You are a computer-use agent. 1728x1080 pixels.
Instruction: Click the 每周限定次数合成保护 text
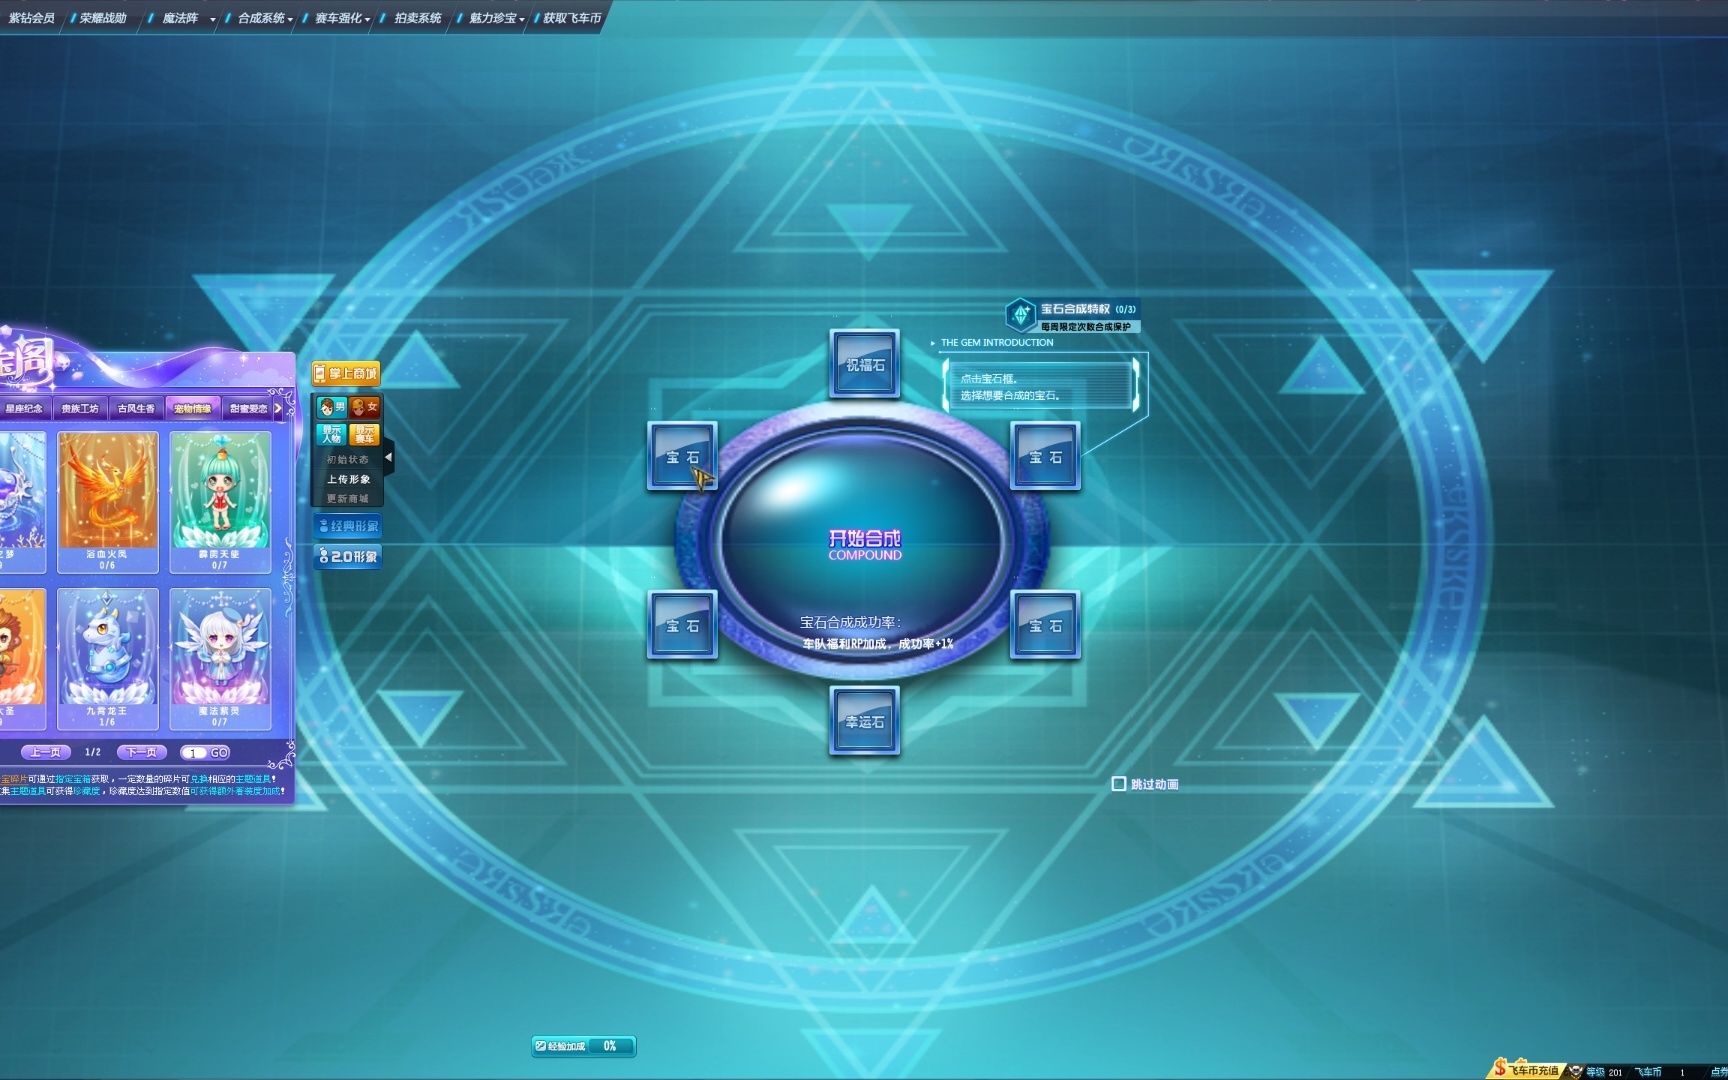(x=1086, y=327)
